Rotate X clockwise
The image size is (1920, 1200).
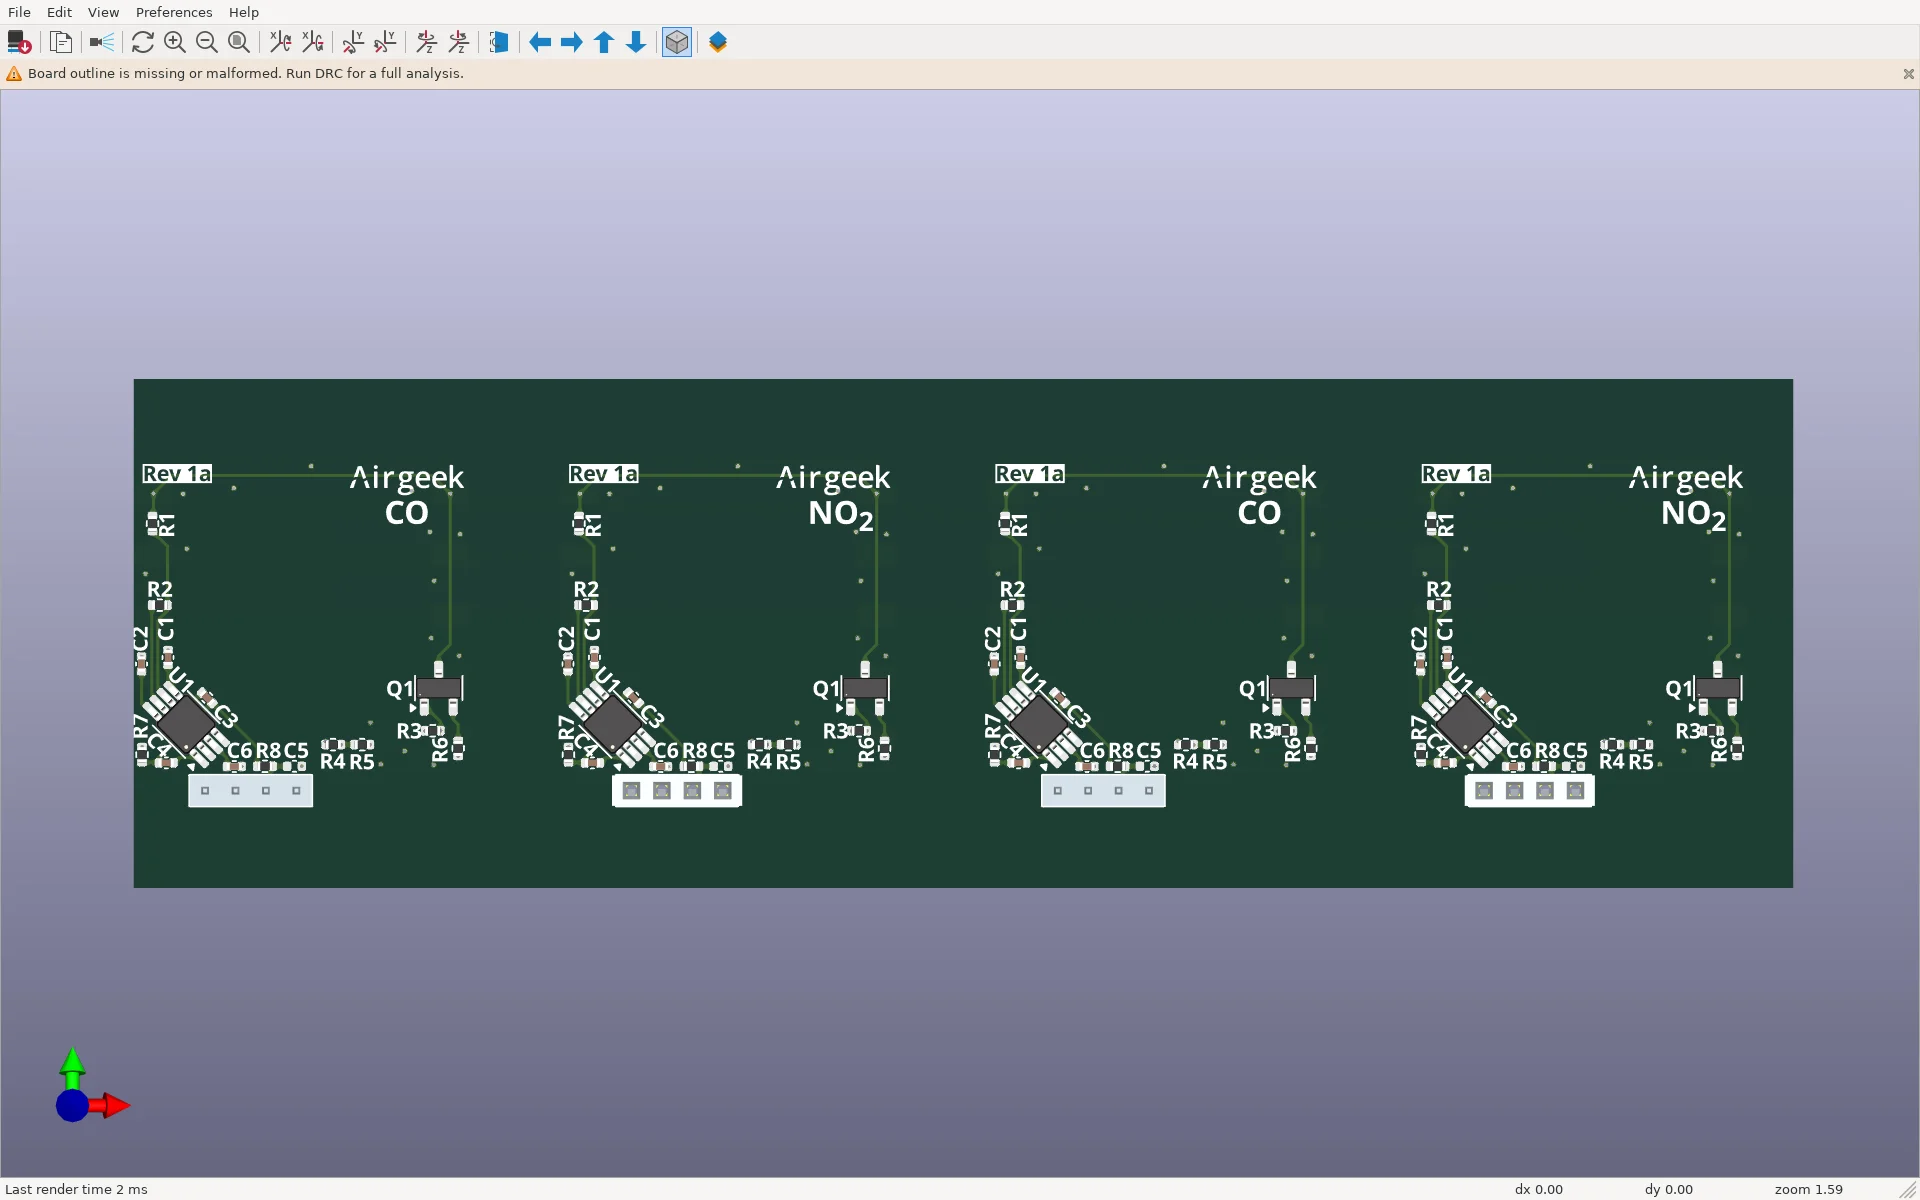point(281,42)
